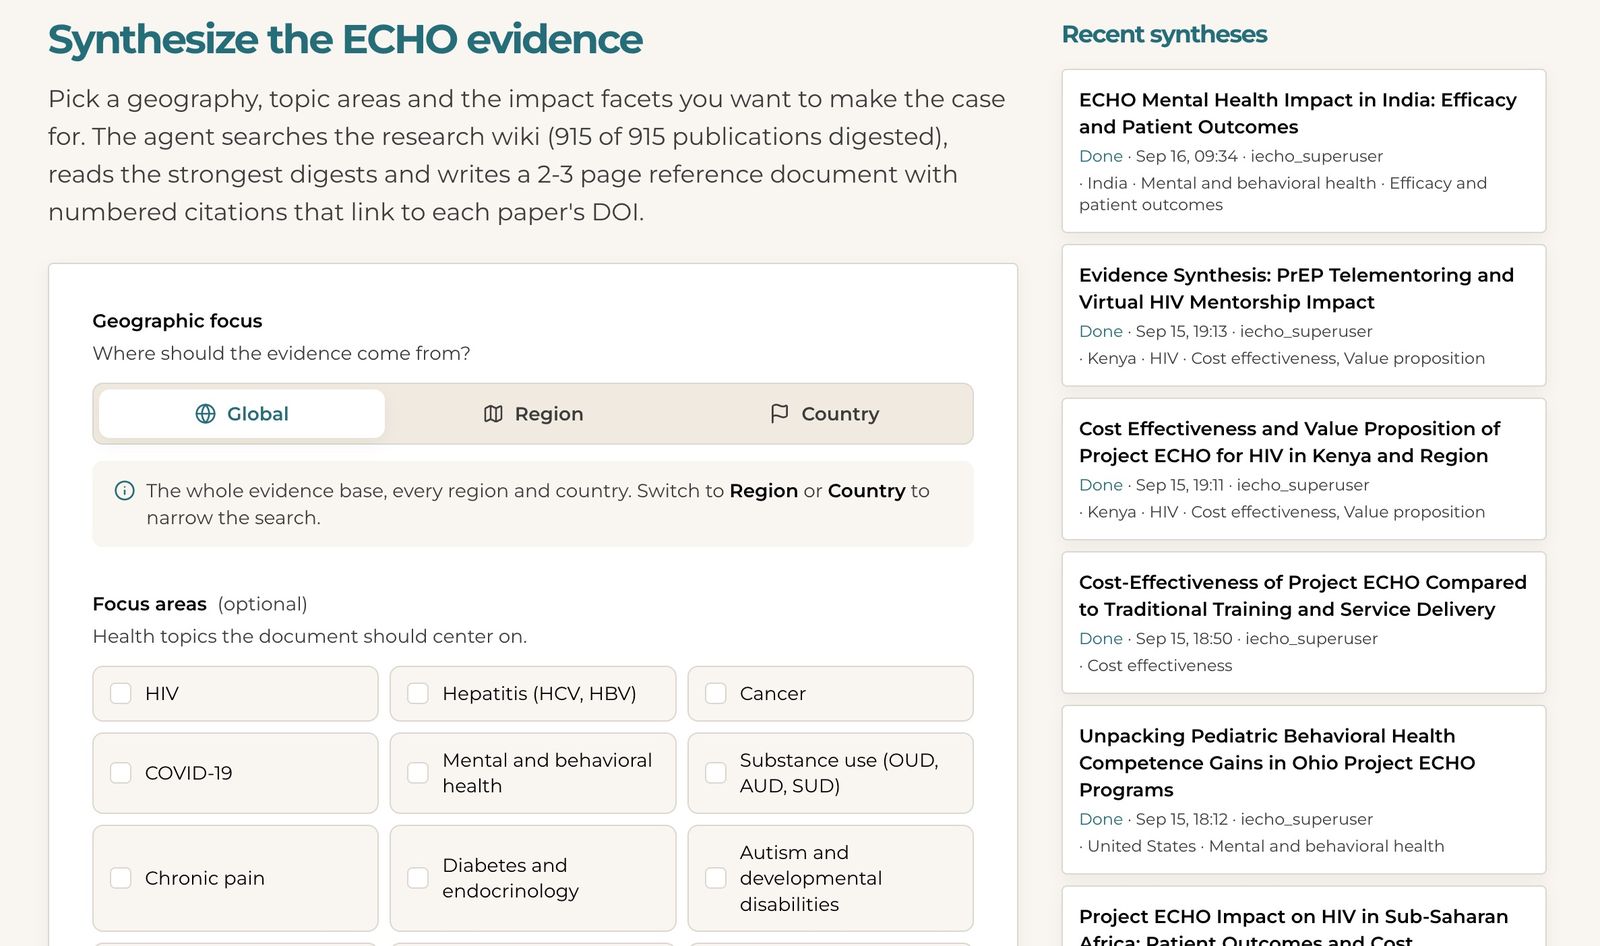
Task: Toggle the COVID-19 checkbox
Action: pyautogui.click(x=120, y=773)
